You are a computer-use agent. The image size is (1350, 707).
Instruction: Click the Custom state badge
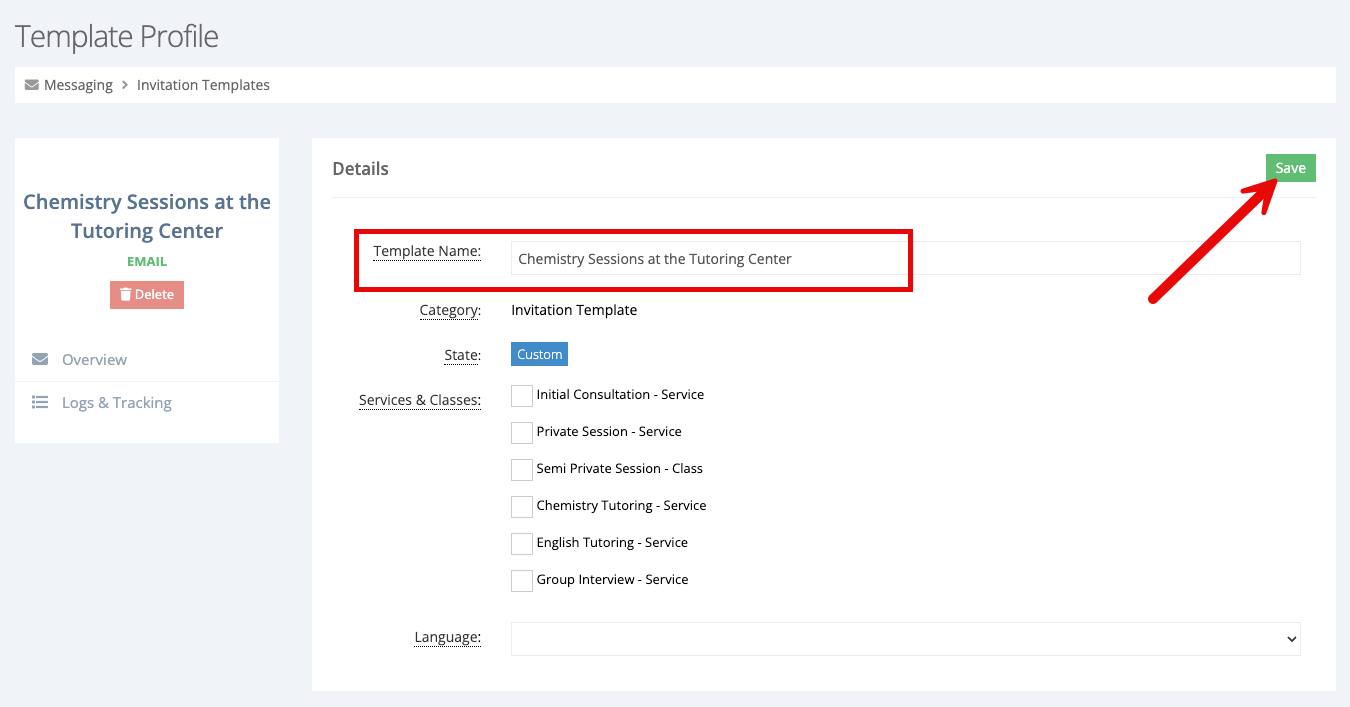[x=540, y=354]
